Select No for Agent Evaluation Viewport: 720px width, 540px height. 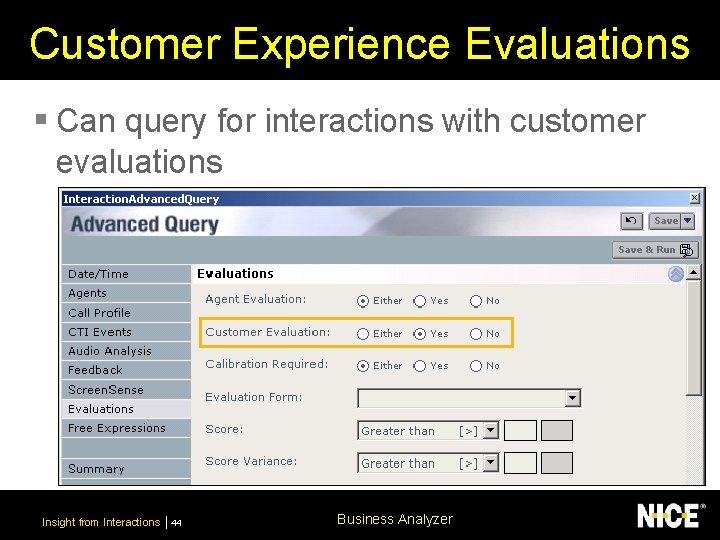pyautogui.click(x=476, y=301)
